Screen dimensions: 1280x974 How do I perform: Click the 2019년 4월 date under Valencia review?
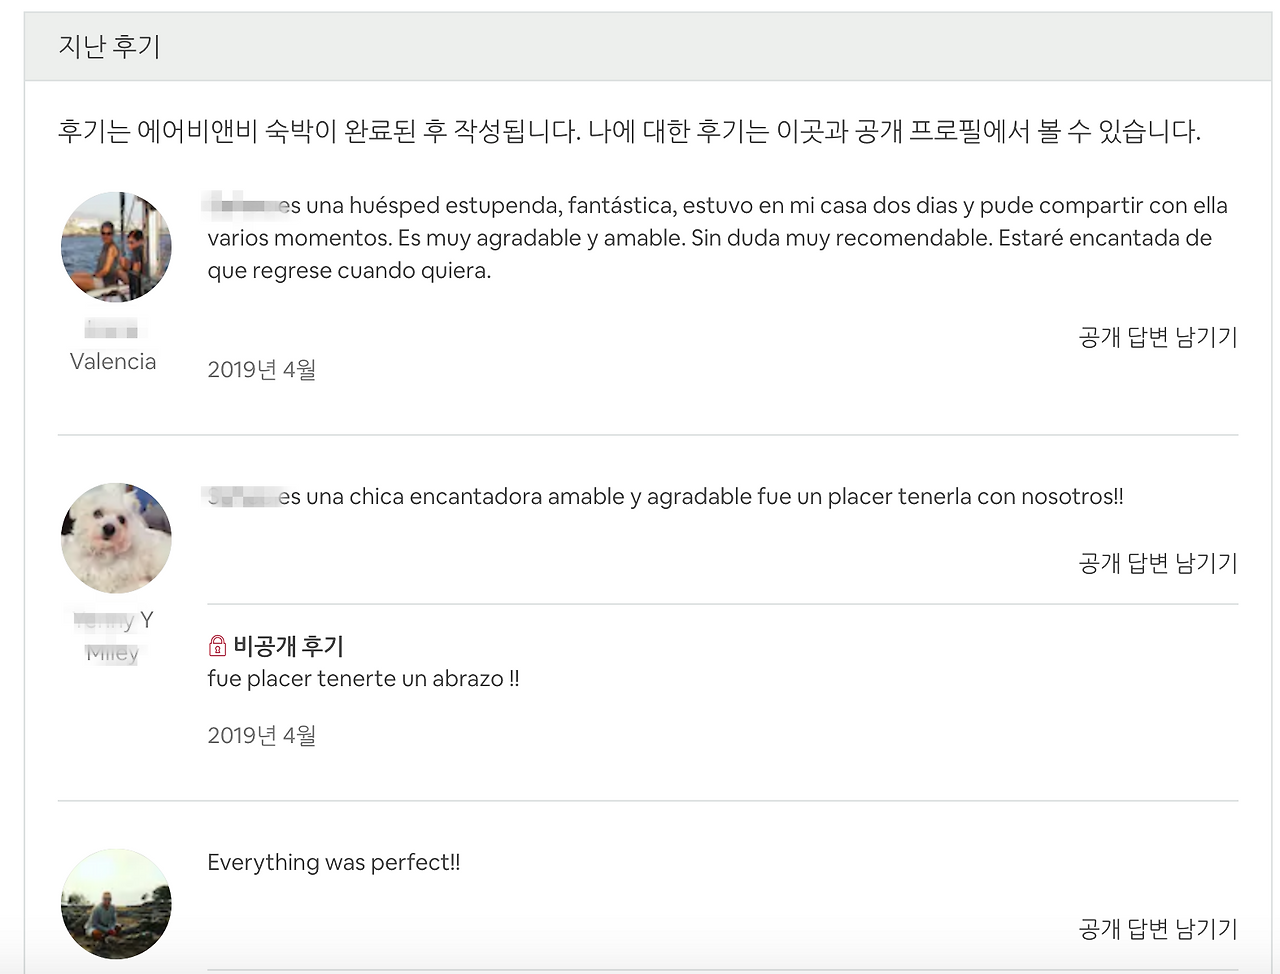262,369
